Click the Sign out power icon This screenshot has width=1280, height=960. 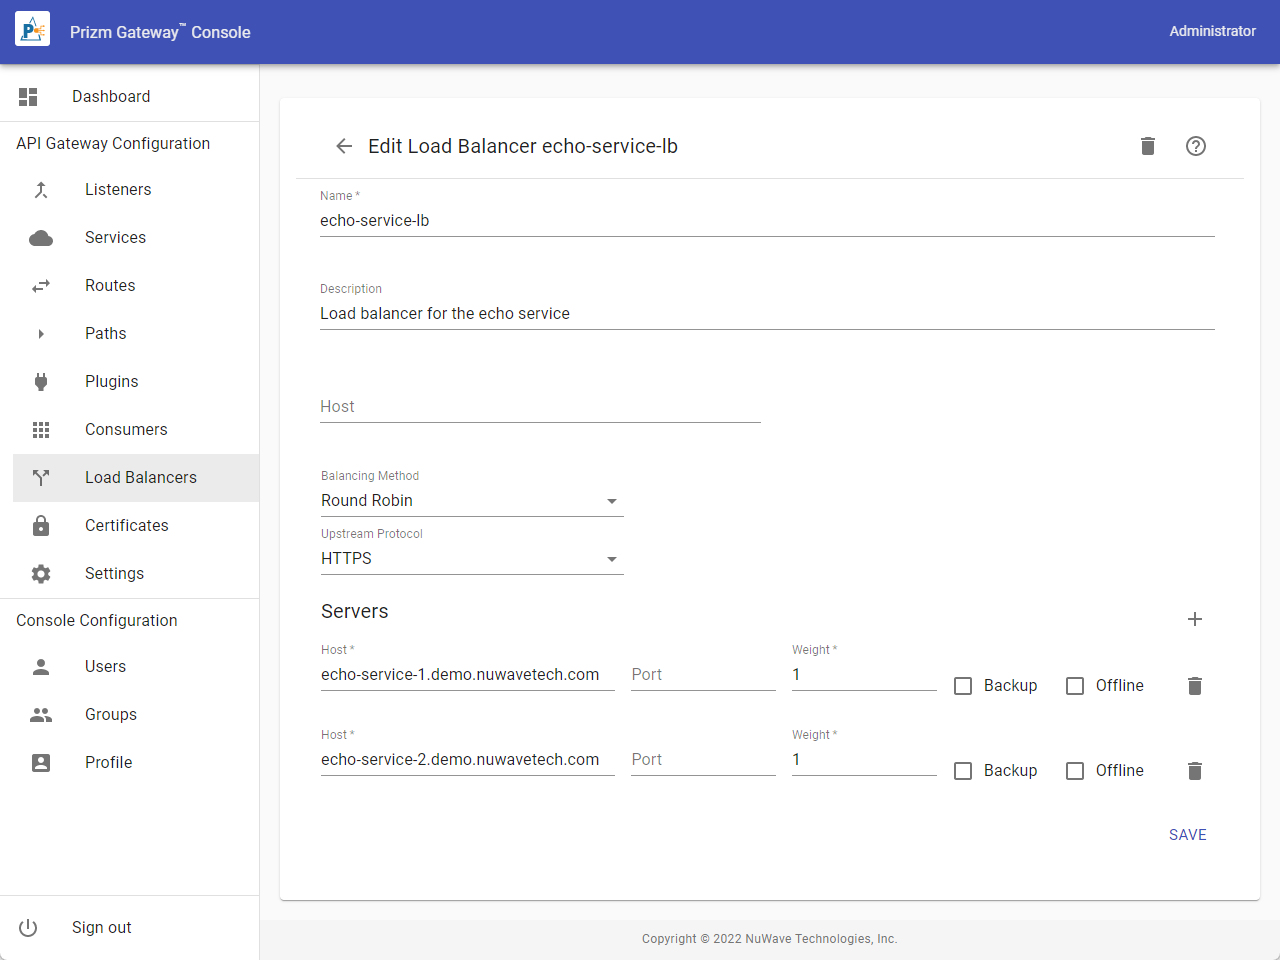pyautogui.click(x=28, y=927)
